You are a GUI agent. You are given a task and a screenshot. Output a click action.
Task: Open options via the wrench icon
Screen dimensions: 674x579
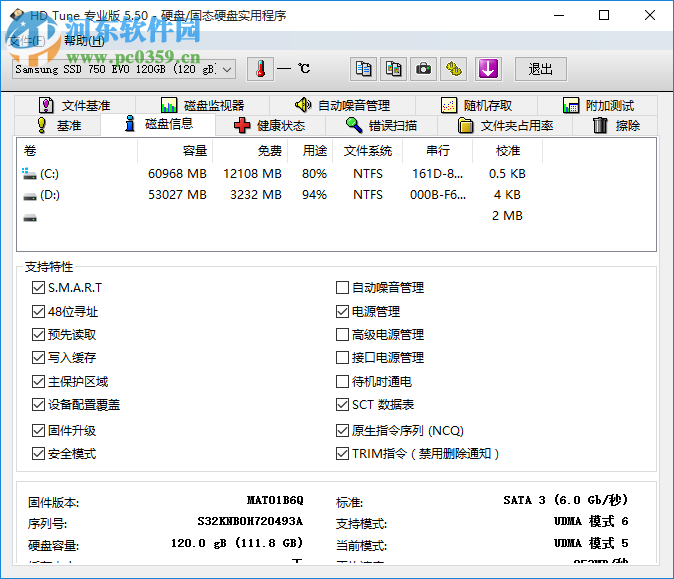coord(454,69)
